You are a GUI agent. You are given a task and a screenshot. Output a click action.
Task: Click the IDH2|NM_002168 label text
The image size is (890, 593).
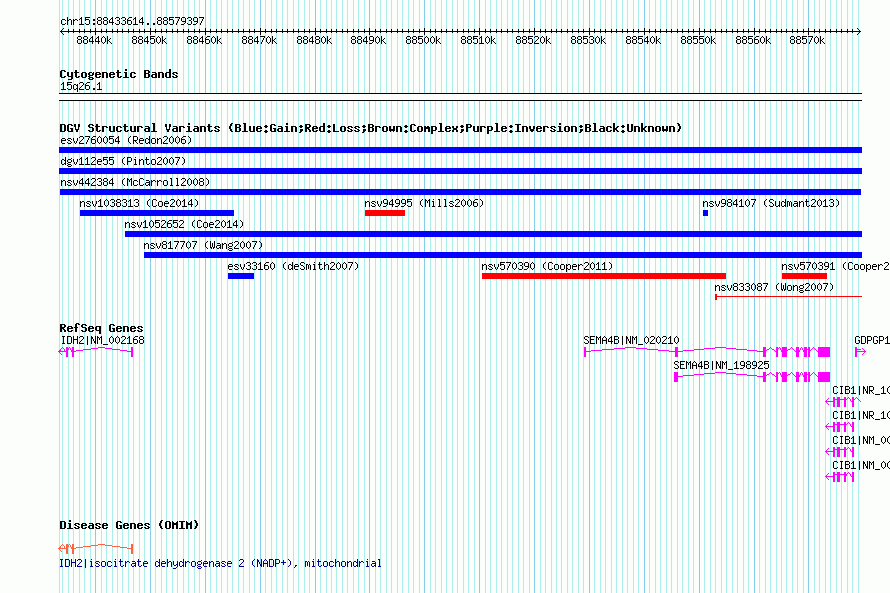103,340
